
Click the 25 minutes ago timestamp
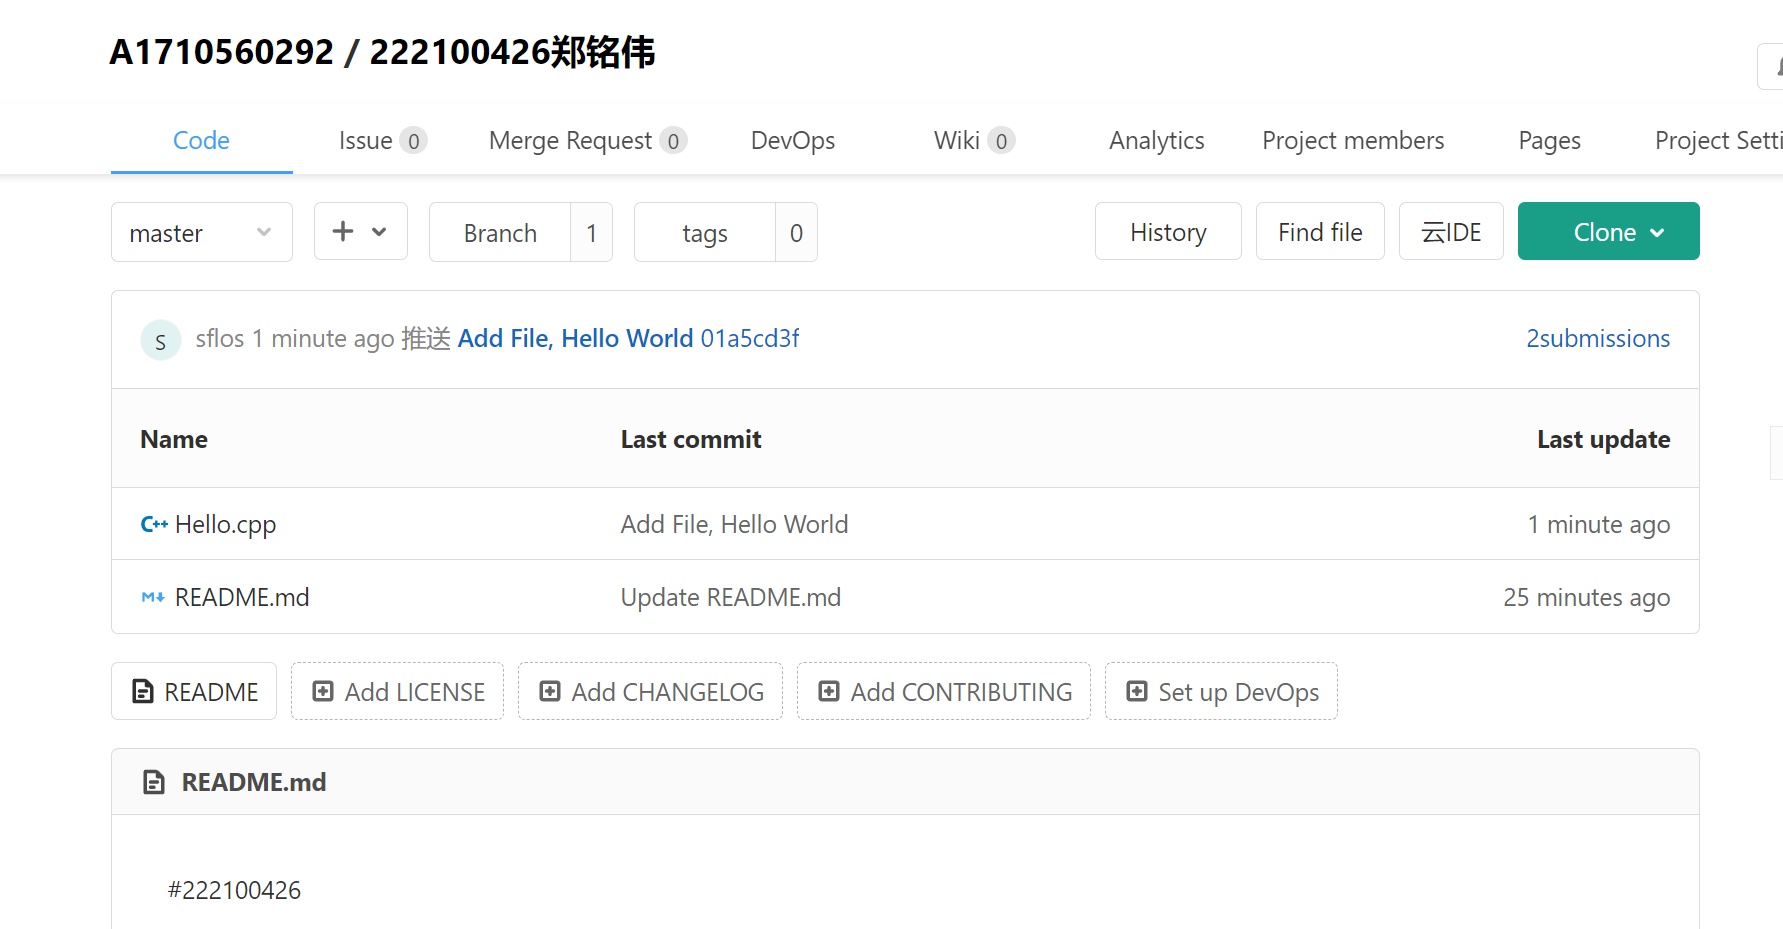point(1587,597)
